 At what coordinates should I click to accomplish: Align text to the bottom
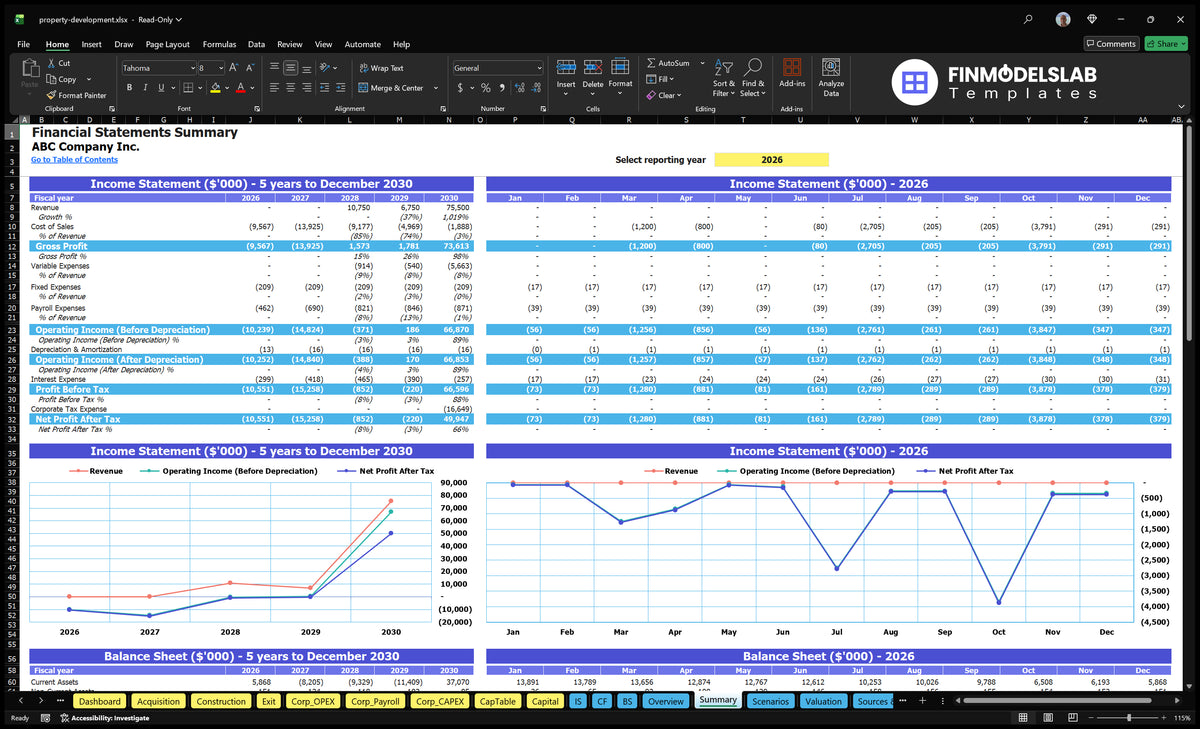[307, 68]
